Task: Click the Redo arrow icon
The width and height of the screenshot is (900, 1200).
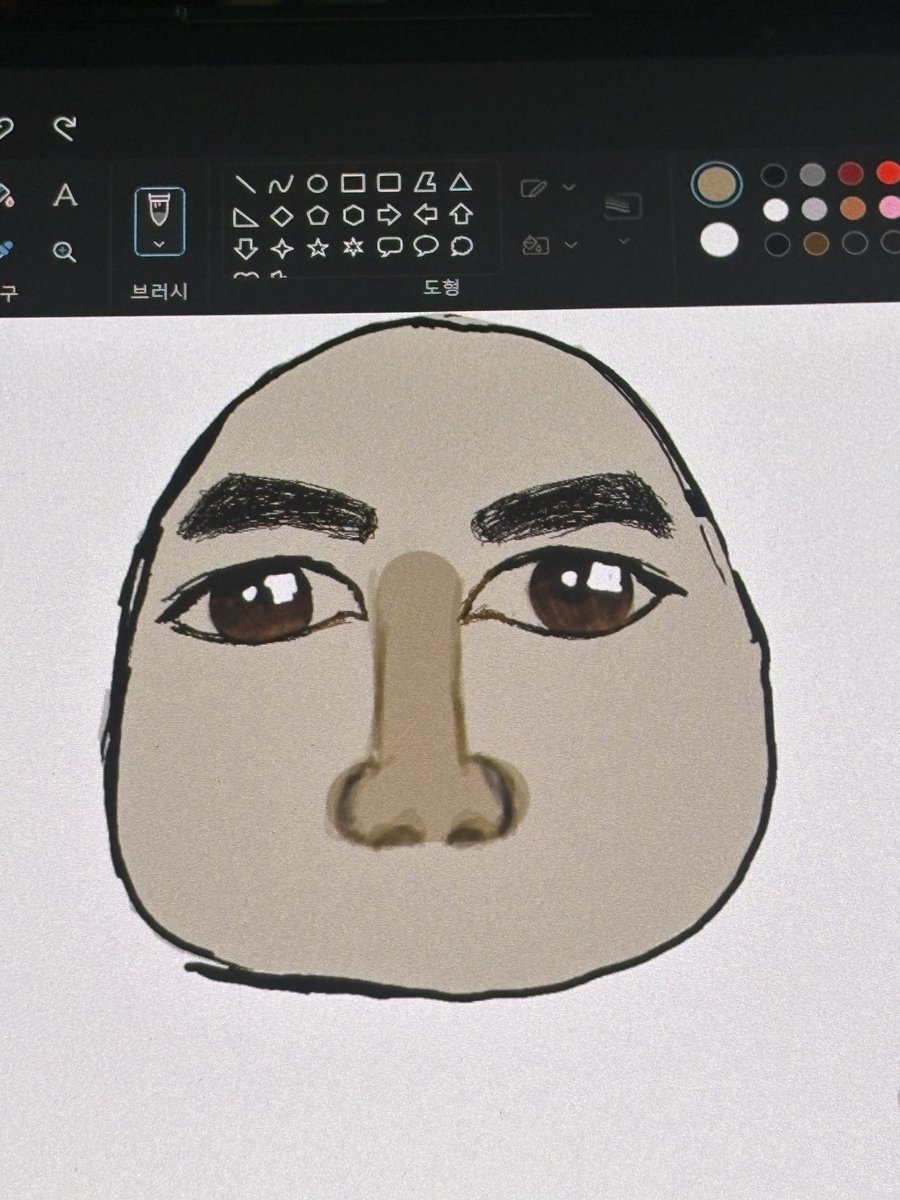Action: tap(64, 128)
